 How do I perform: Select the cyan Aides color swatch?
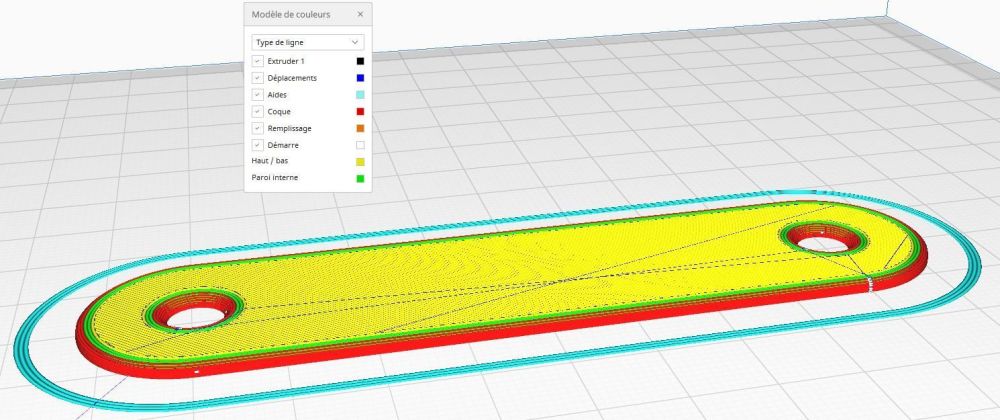[360, 94]
